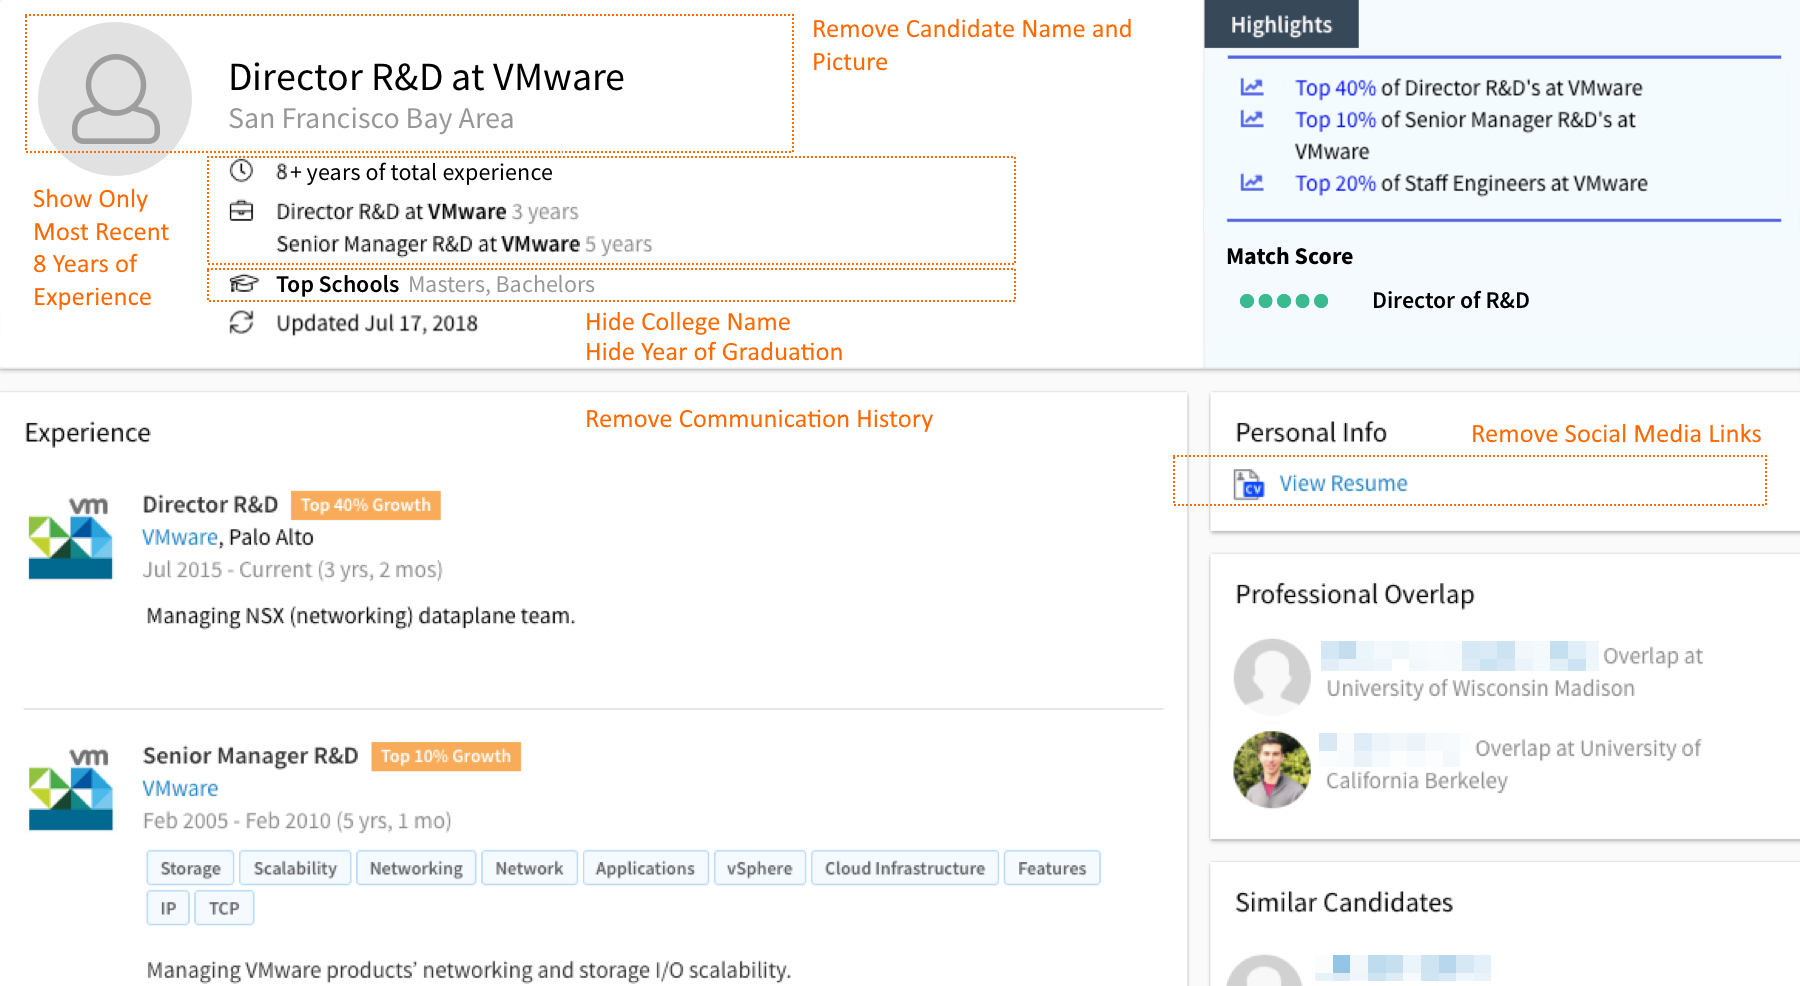Screen dimensions: 1800x986
Task: Click the University of Wisconsin Madison overlap avatar
Action: pyautogui.click(x=1272, y=677)
